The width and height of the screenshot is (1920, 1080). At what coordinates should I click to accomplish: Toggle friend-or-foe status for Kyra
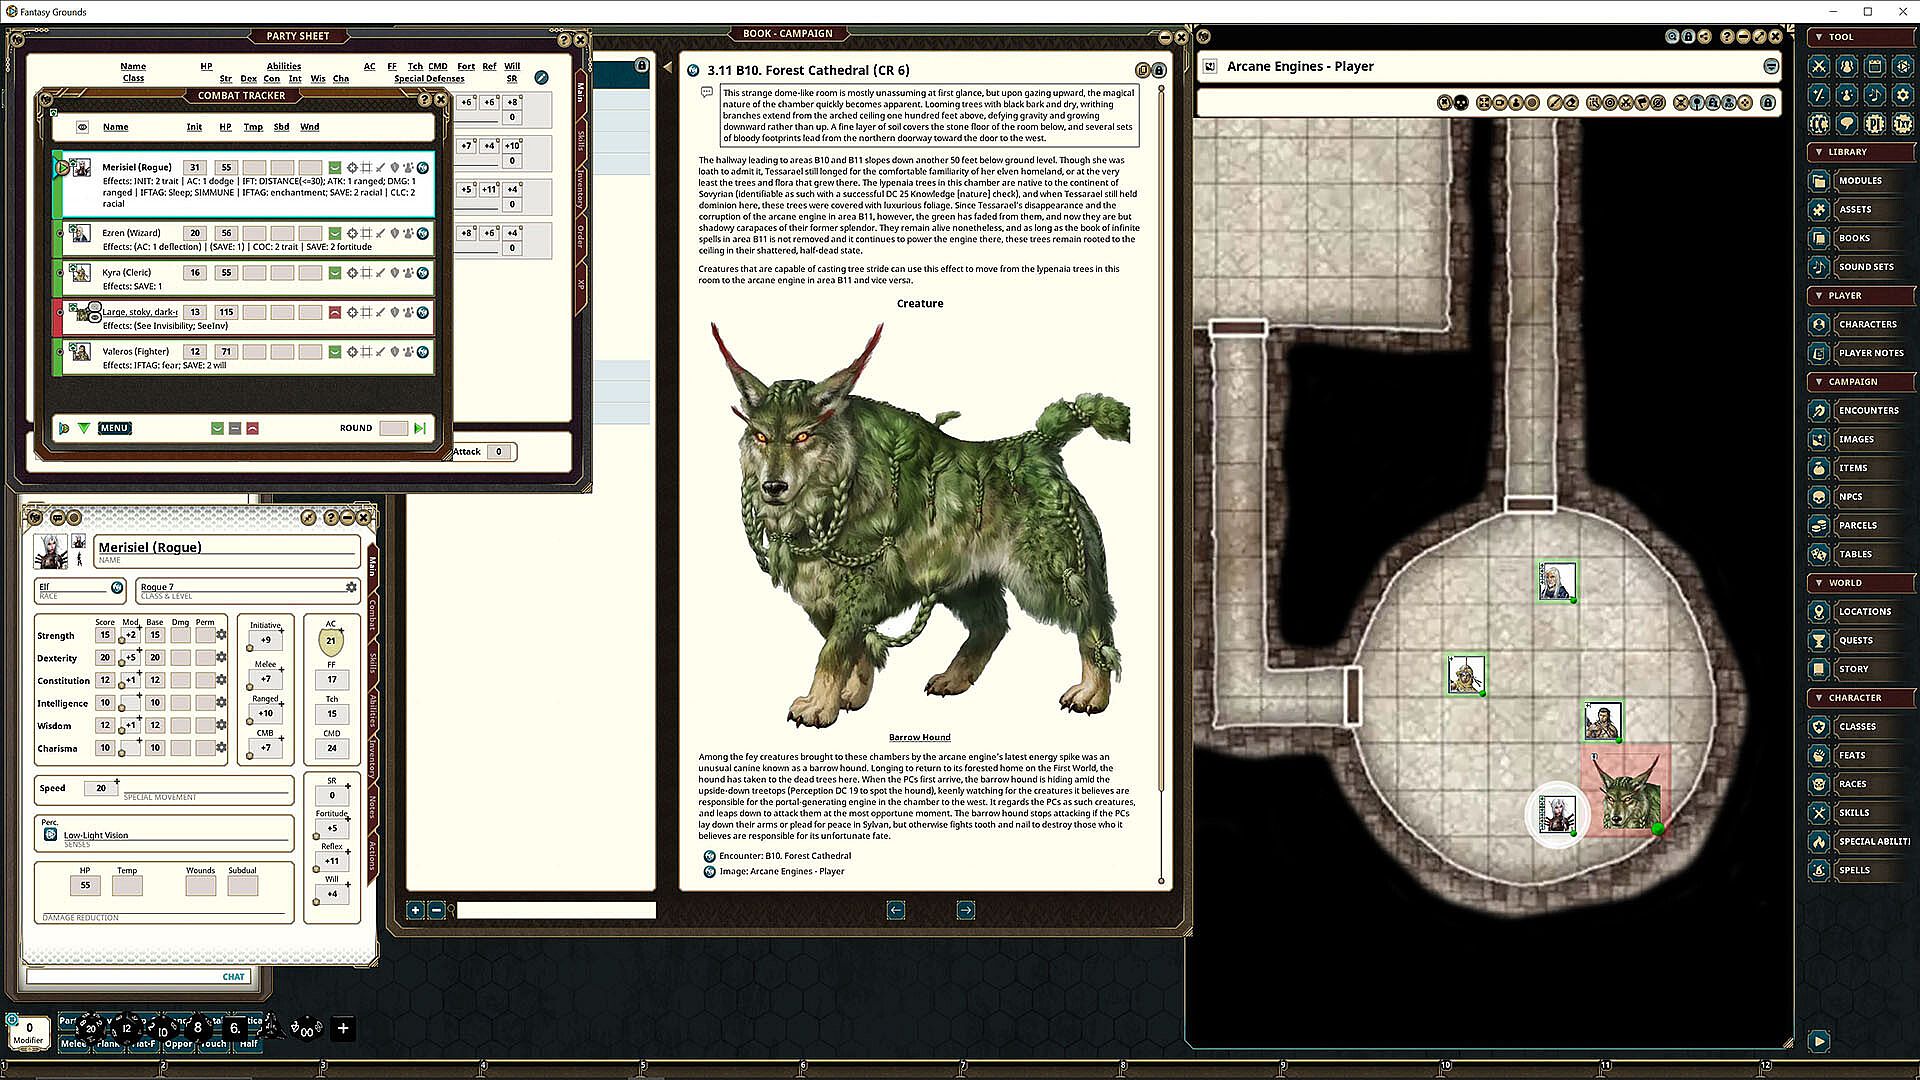[x=335, y=273]
